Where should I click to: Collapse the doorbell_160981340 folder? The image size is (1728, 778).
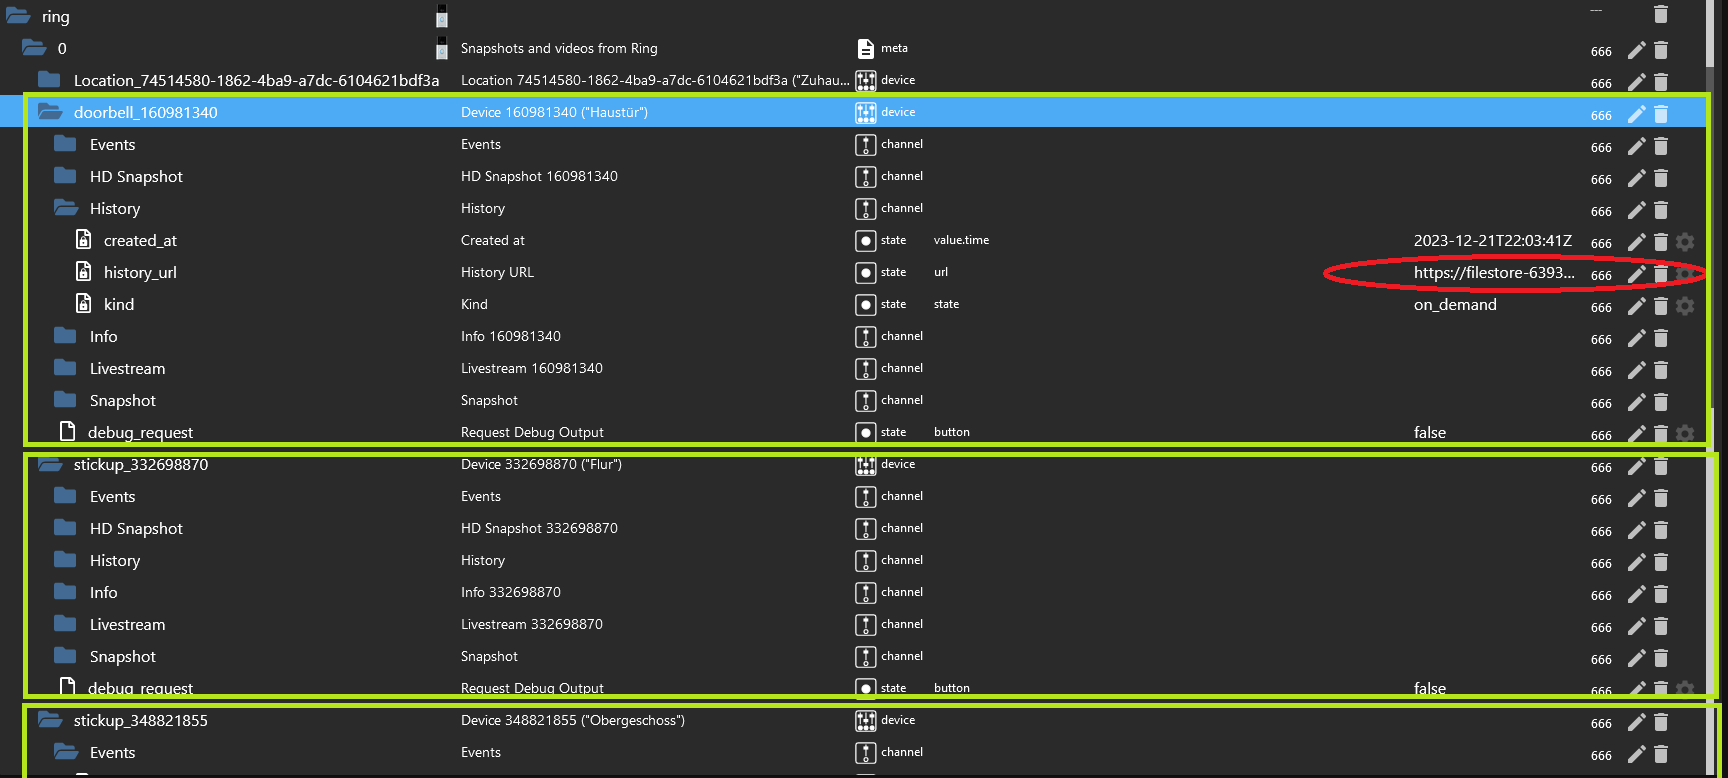(x=50, y=112)
